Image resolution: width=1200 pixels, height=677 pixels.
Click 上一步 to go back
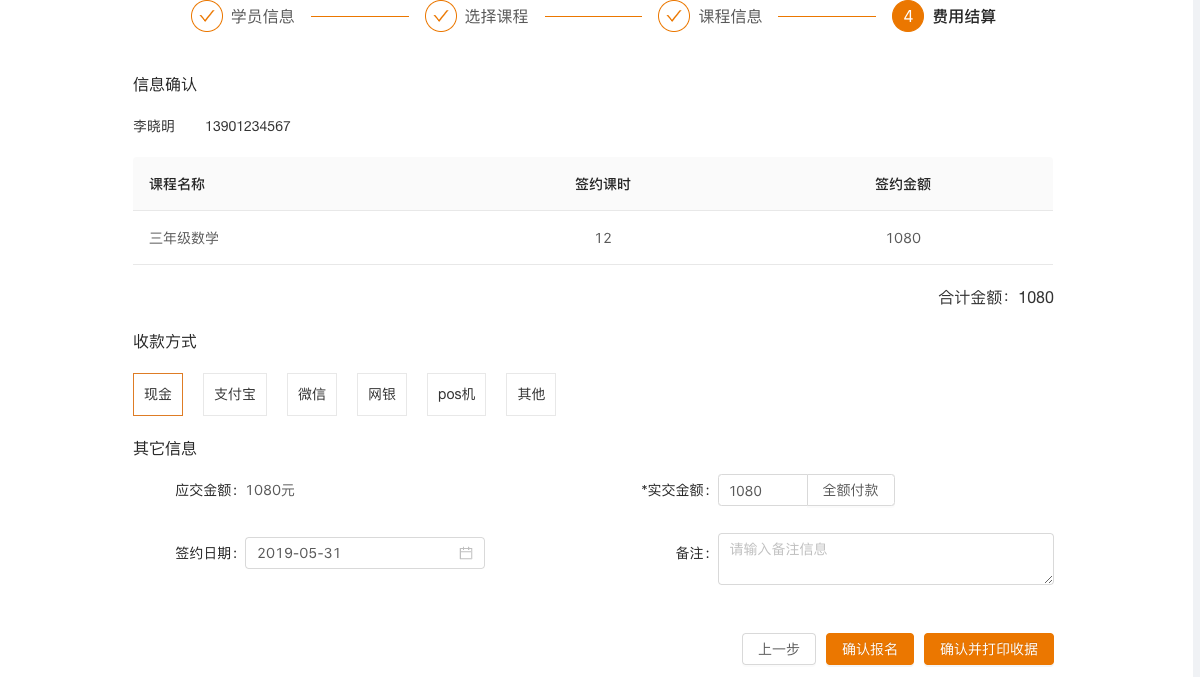tap(779, 649)
